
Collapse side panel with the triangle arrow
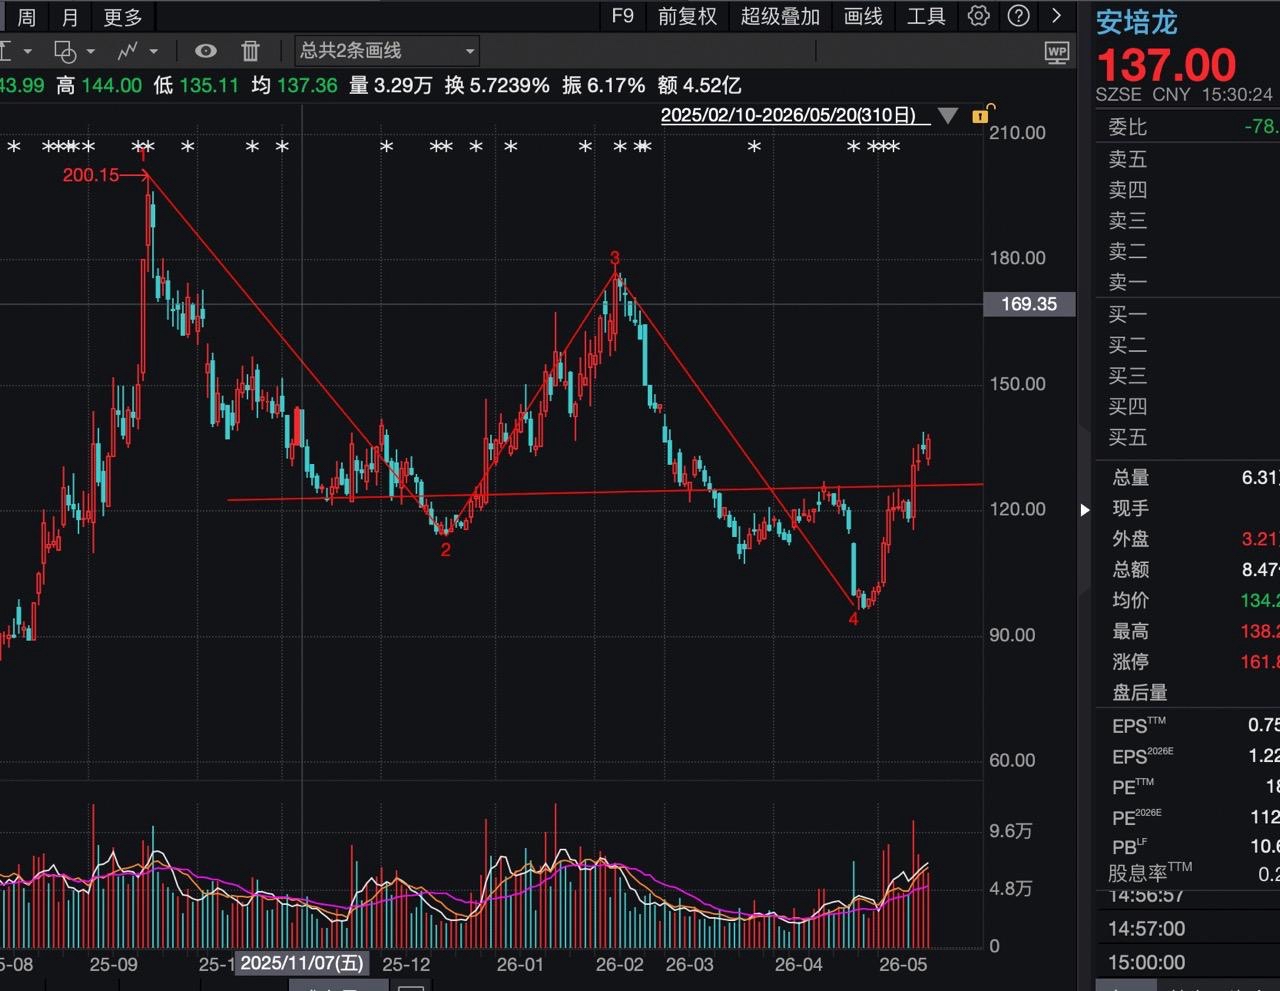[x=1085, y=510]
